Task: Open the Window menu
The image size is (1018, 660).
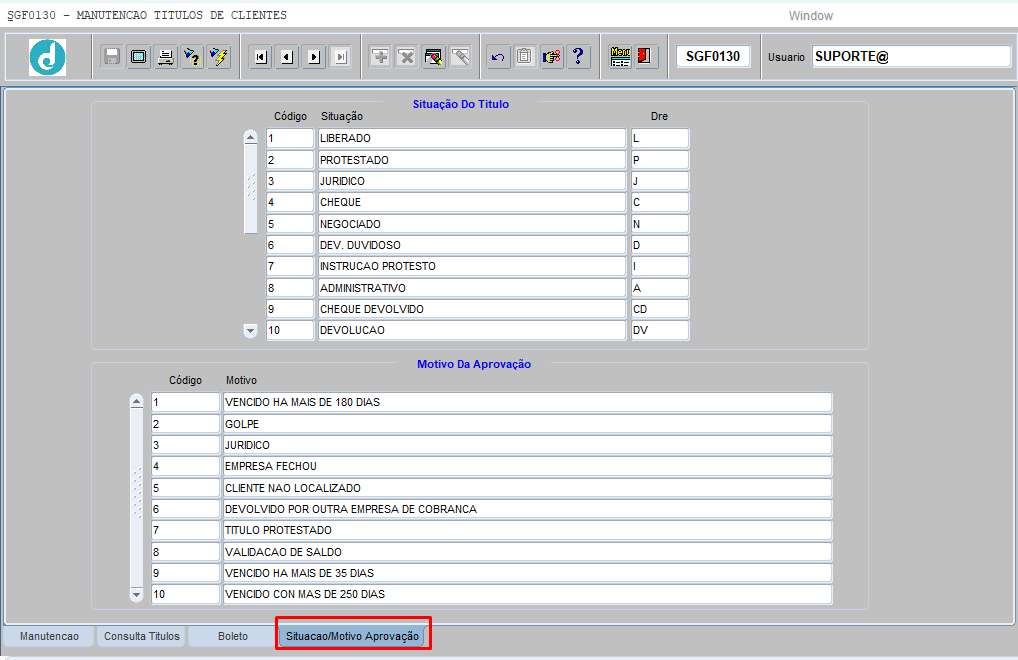Action: point(810,16)
